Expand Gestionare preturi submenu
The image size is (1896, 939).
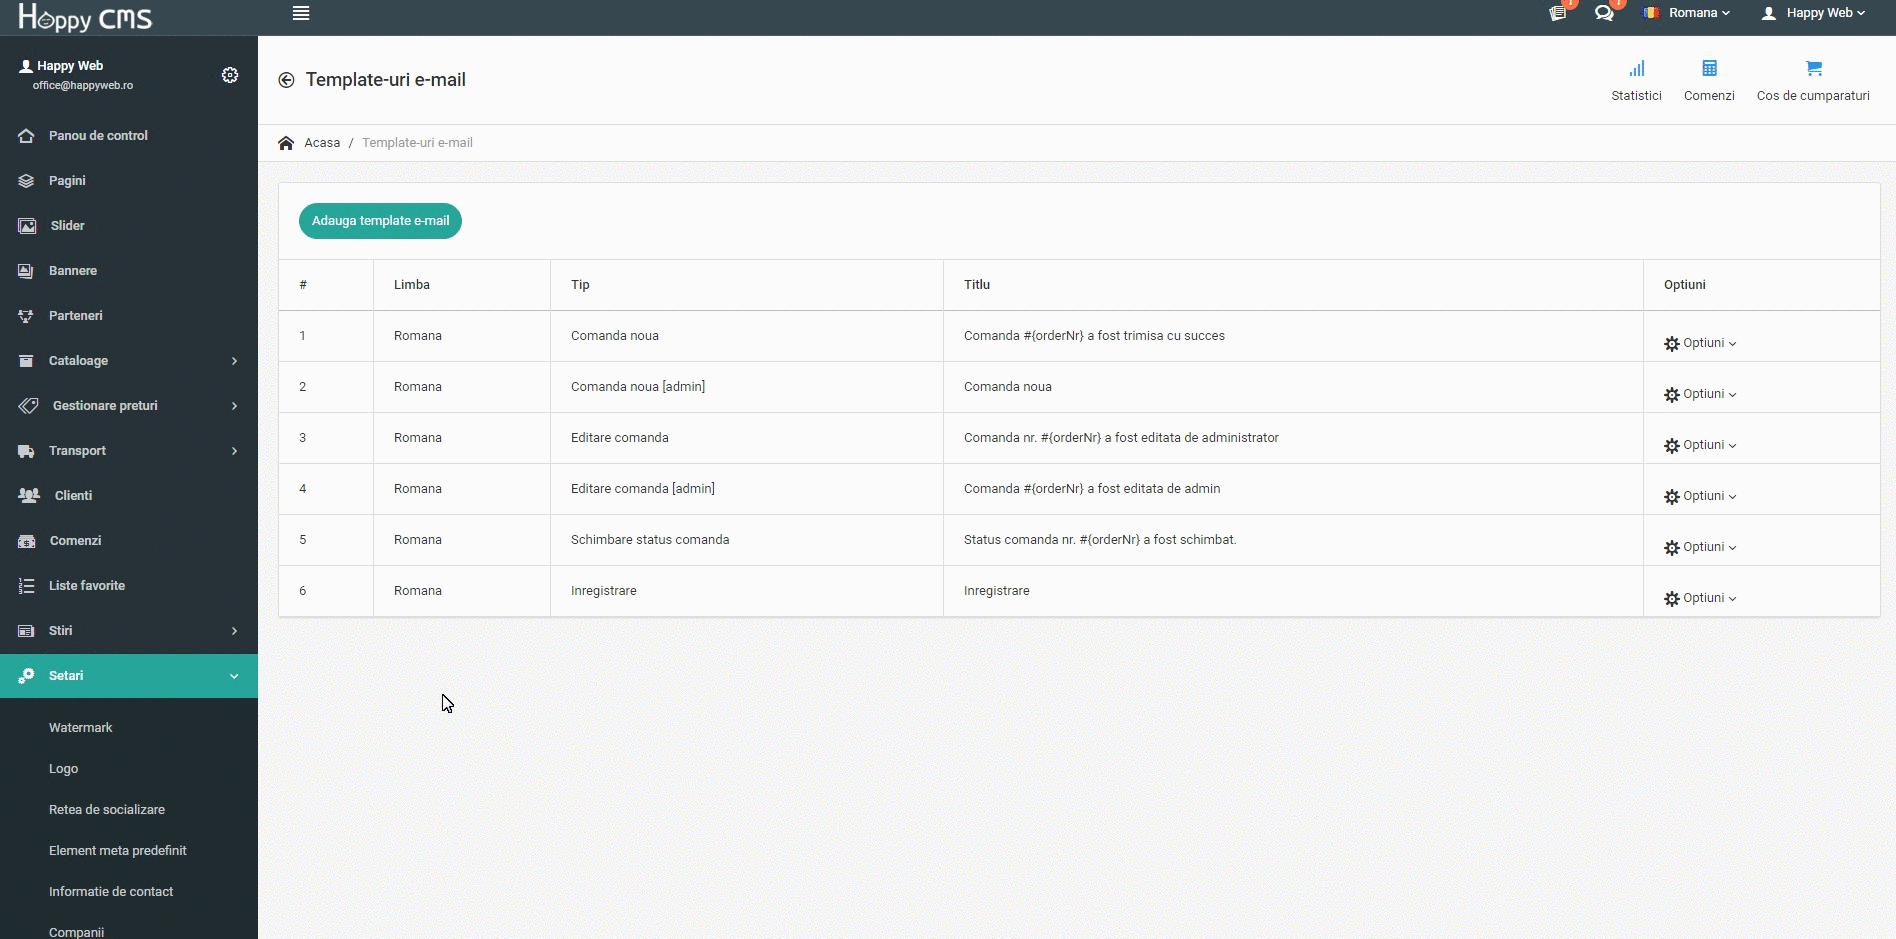[x=129, y=406]
